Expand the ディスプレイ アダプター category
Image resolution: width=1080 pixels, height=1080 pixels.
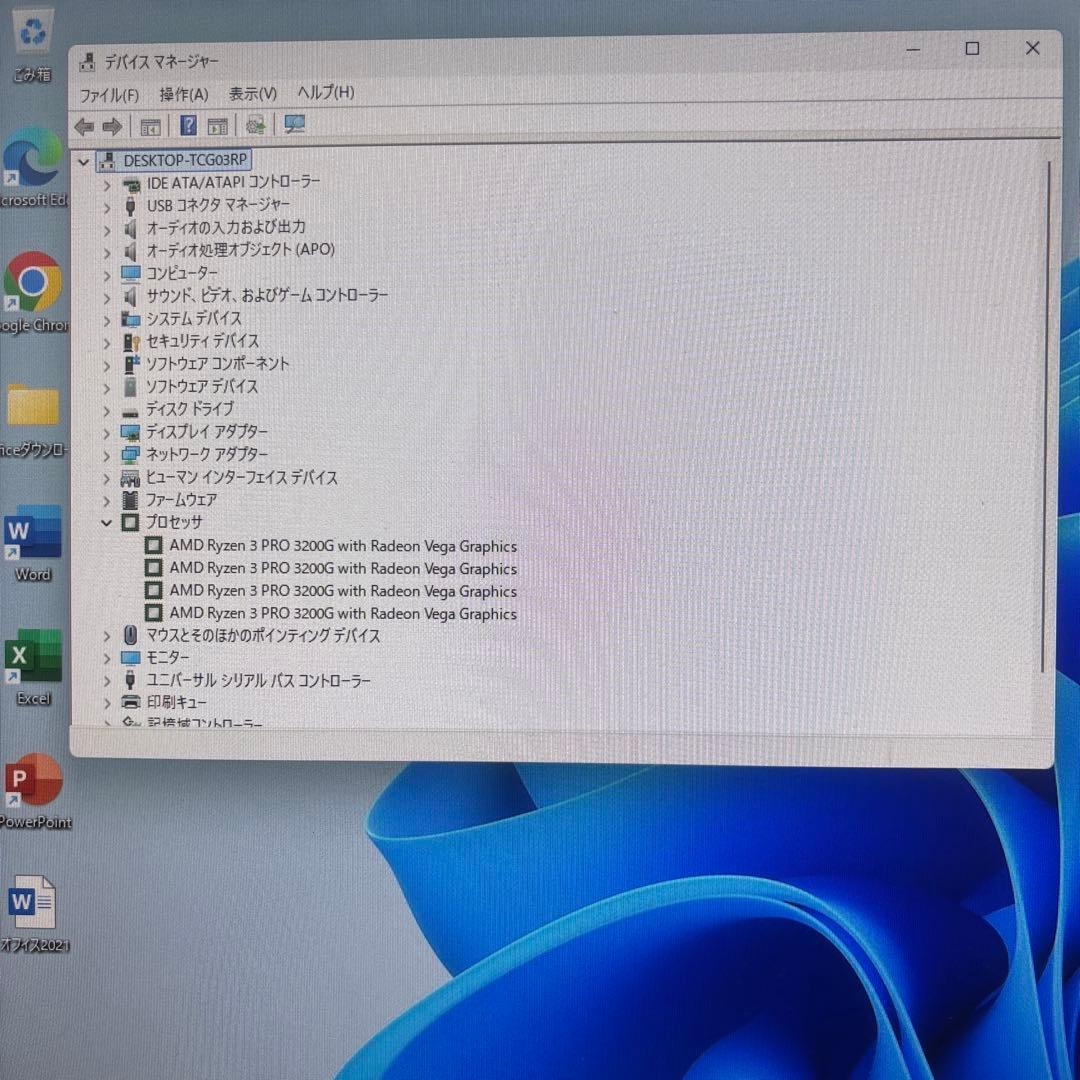point(107,432)
